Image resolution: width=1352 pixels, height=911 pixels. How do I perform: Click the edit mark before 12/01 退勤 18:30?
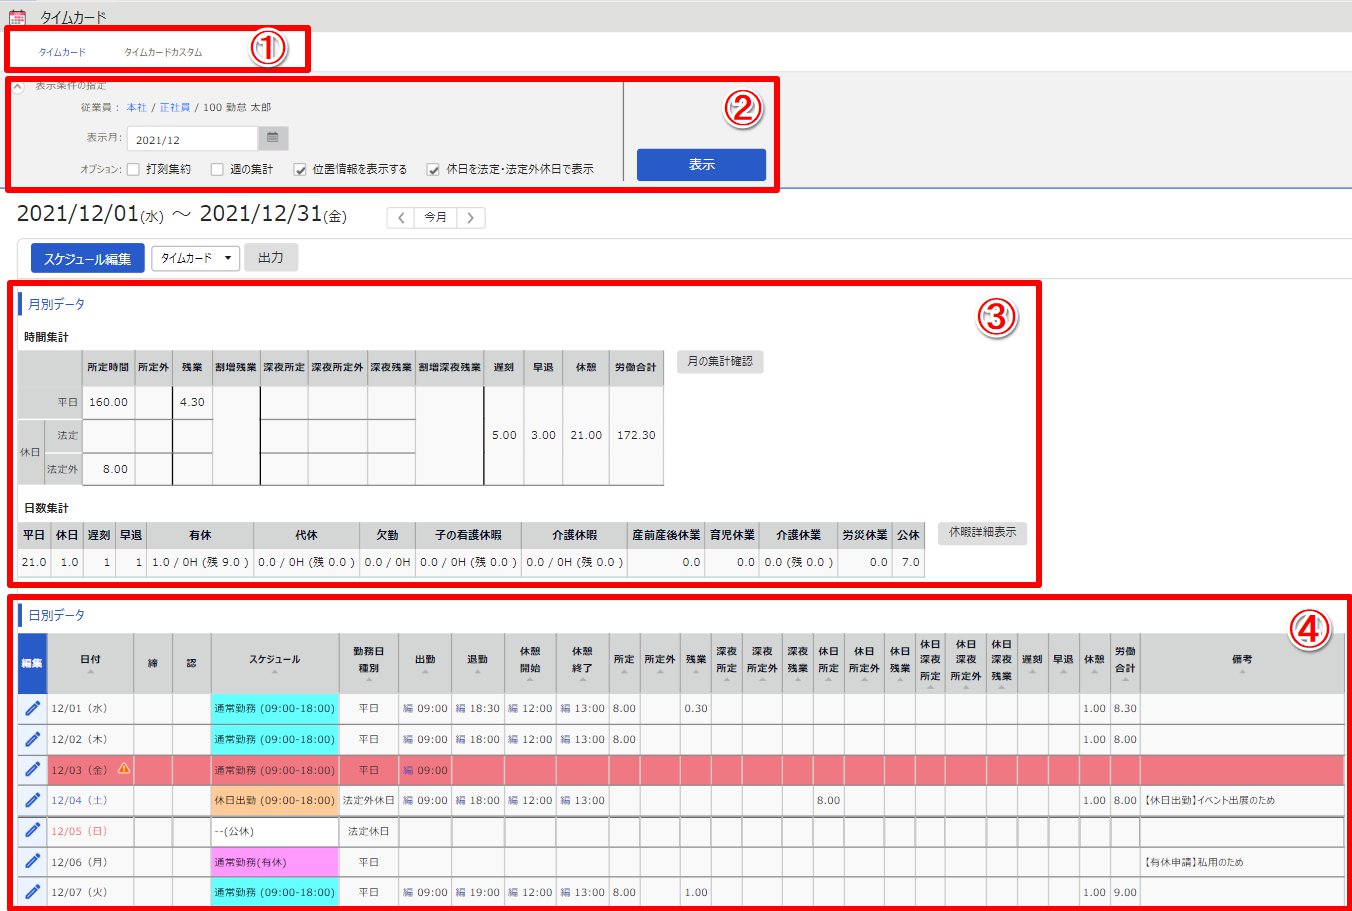pos(460,708)
